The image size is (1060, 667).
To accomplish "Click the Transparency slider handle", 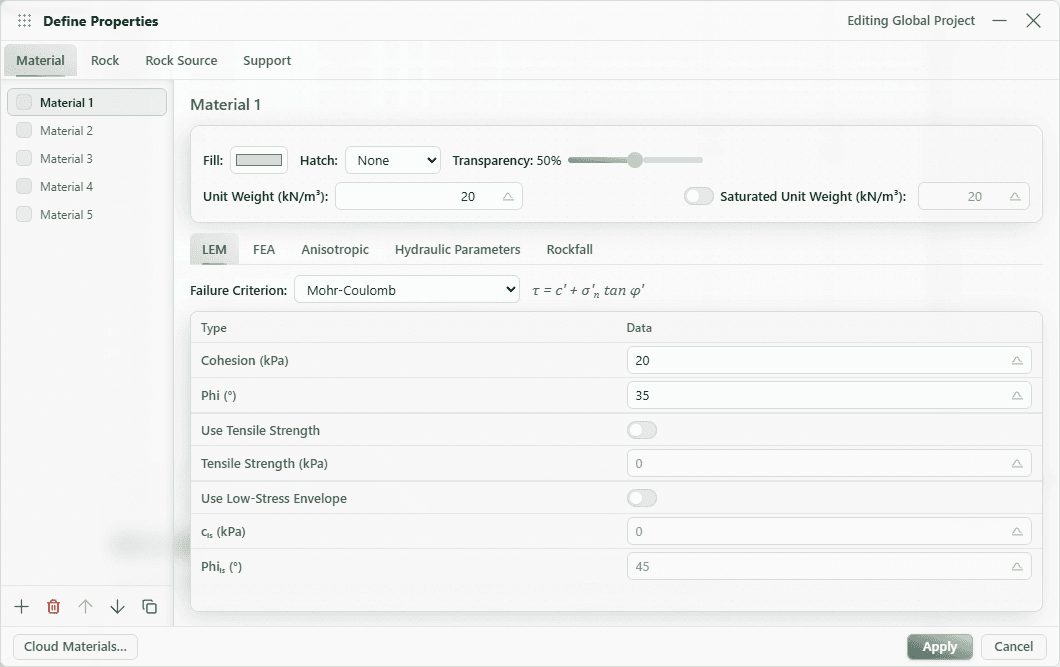I will click(635, 160).
